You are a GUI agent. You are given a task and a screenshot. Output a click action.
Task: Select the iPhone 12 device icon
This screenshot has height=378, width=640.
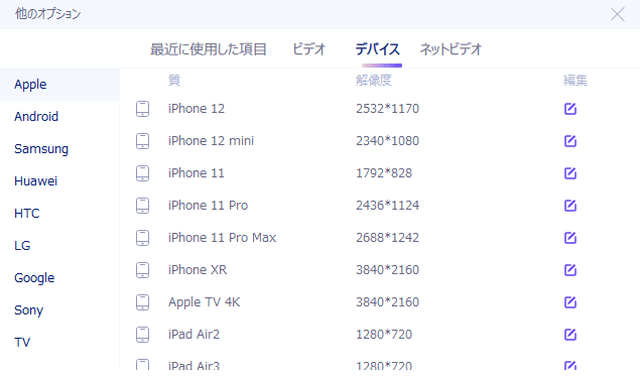pyautogui.click(x=142, y=109)
